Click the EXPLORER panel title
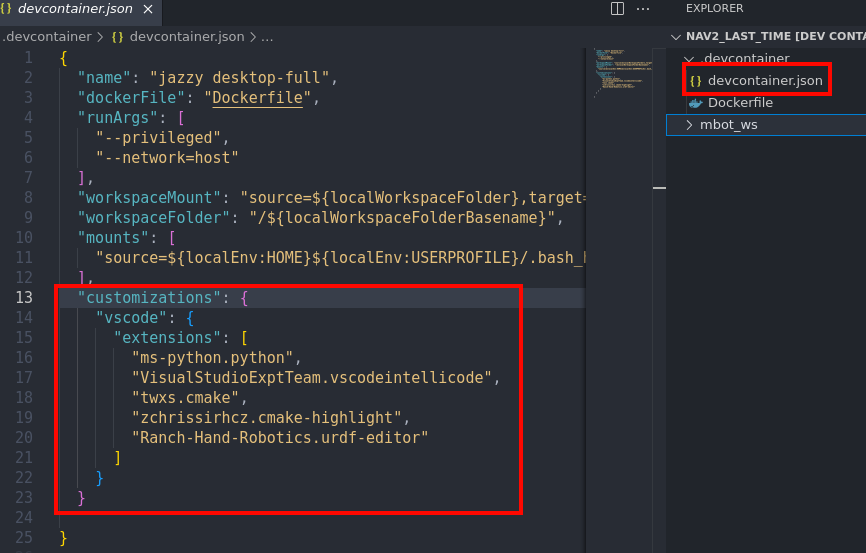 coord(714,8)
